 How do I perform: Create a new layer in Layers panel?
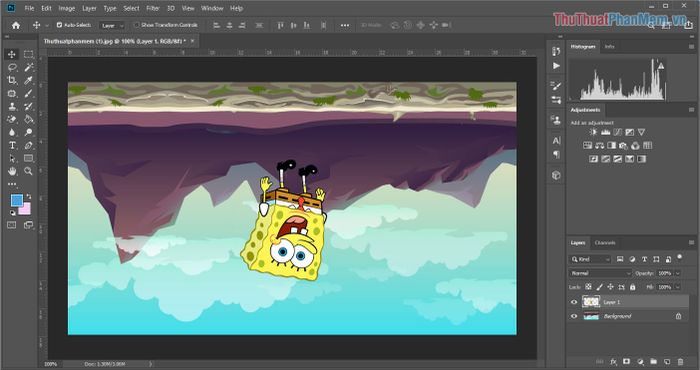point(667,362)
